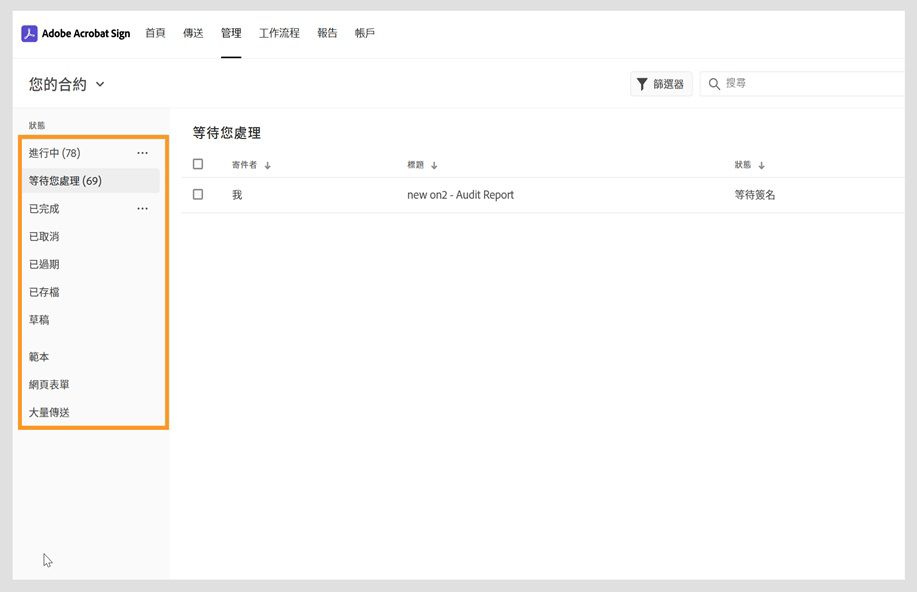Click the funnel icon on the 篩選器 button
The image size is (917, 592).
(x=643, y=84)
